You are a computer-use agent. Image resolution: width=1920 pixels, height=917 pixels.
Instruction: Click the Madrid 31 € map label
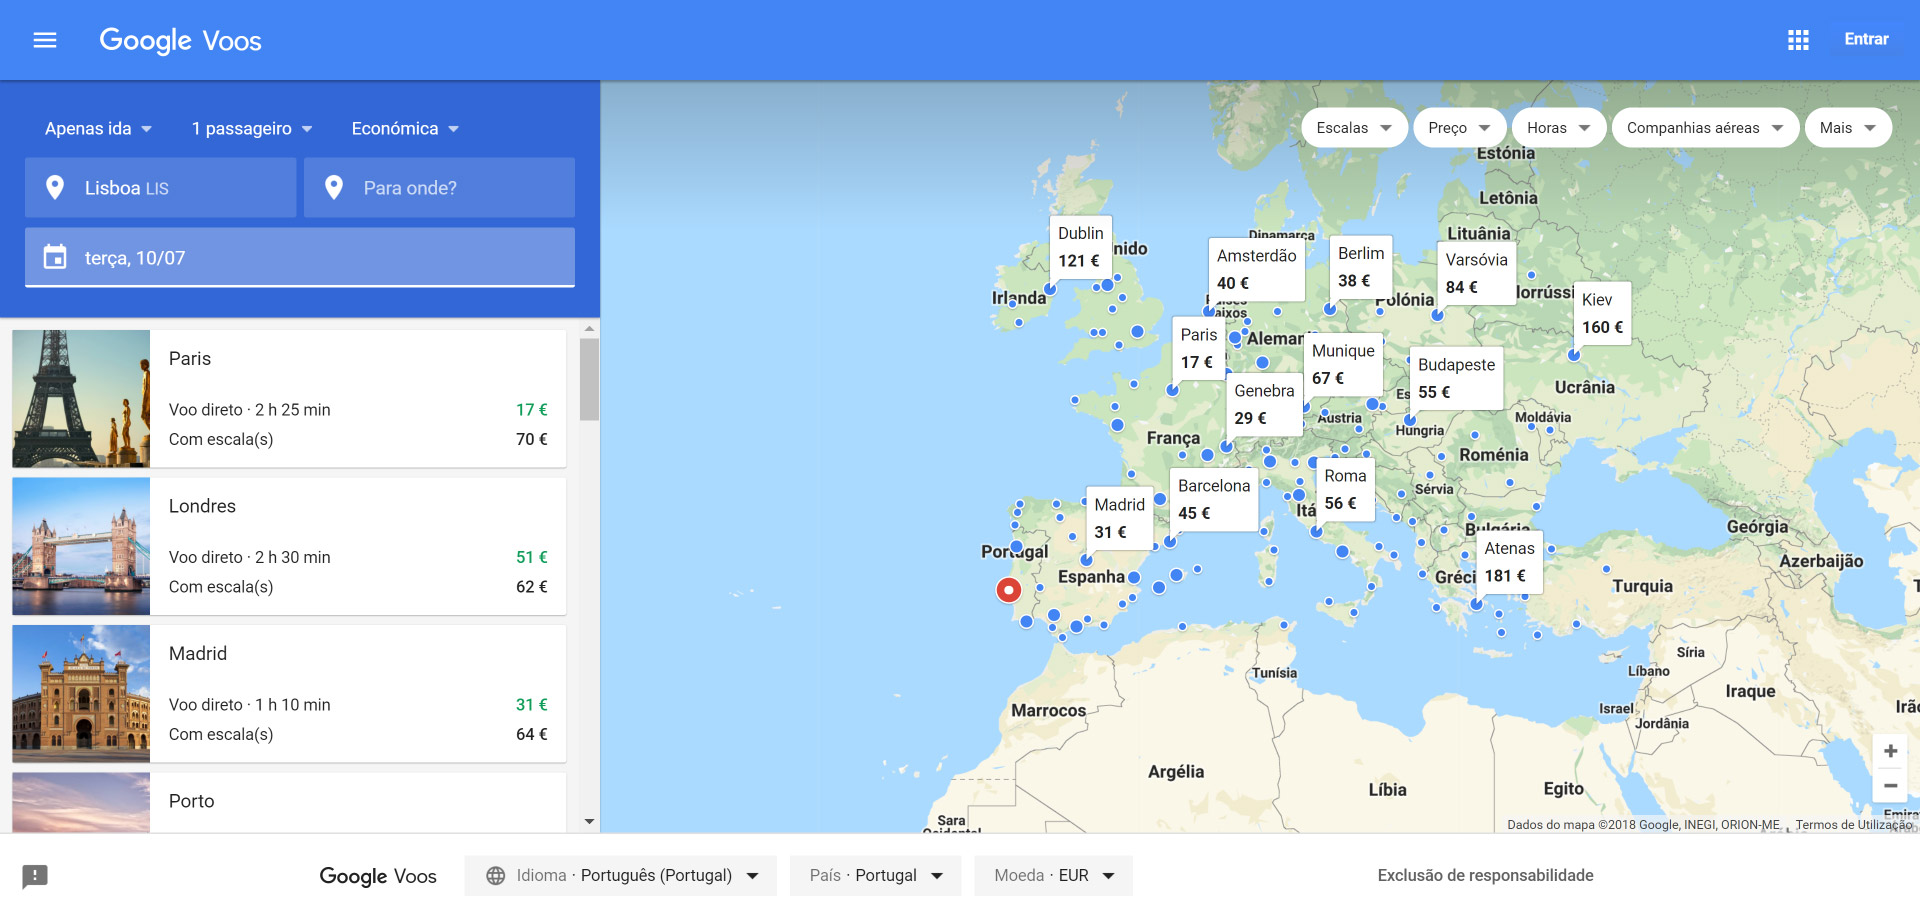tap(1119, 518)
